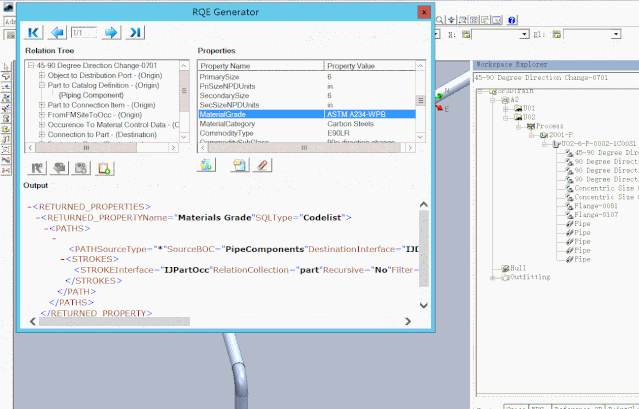Click the Flange-0081 icon in Workspace Explorer

coord(569,206)
